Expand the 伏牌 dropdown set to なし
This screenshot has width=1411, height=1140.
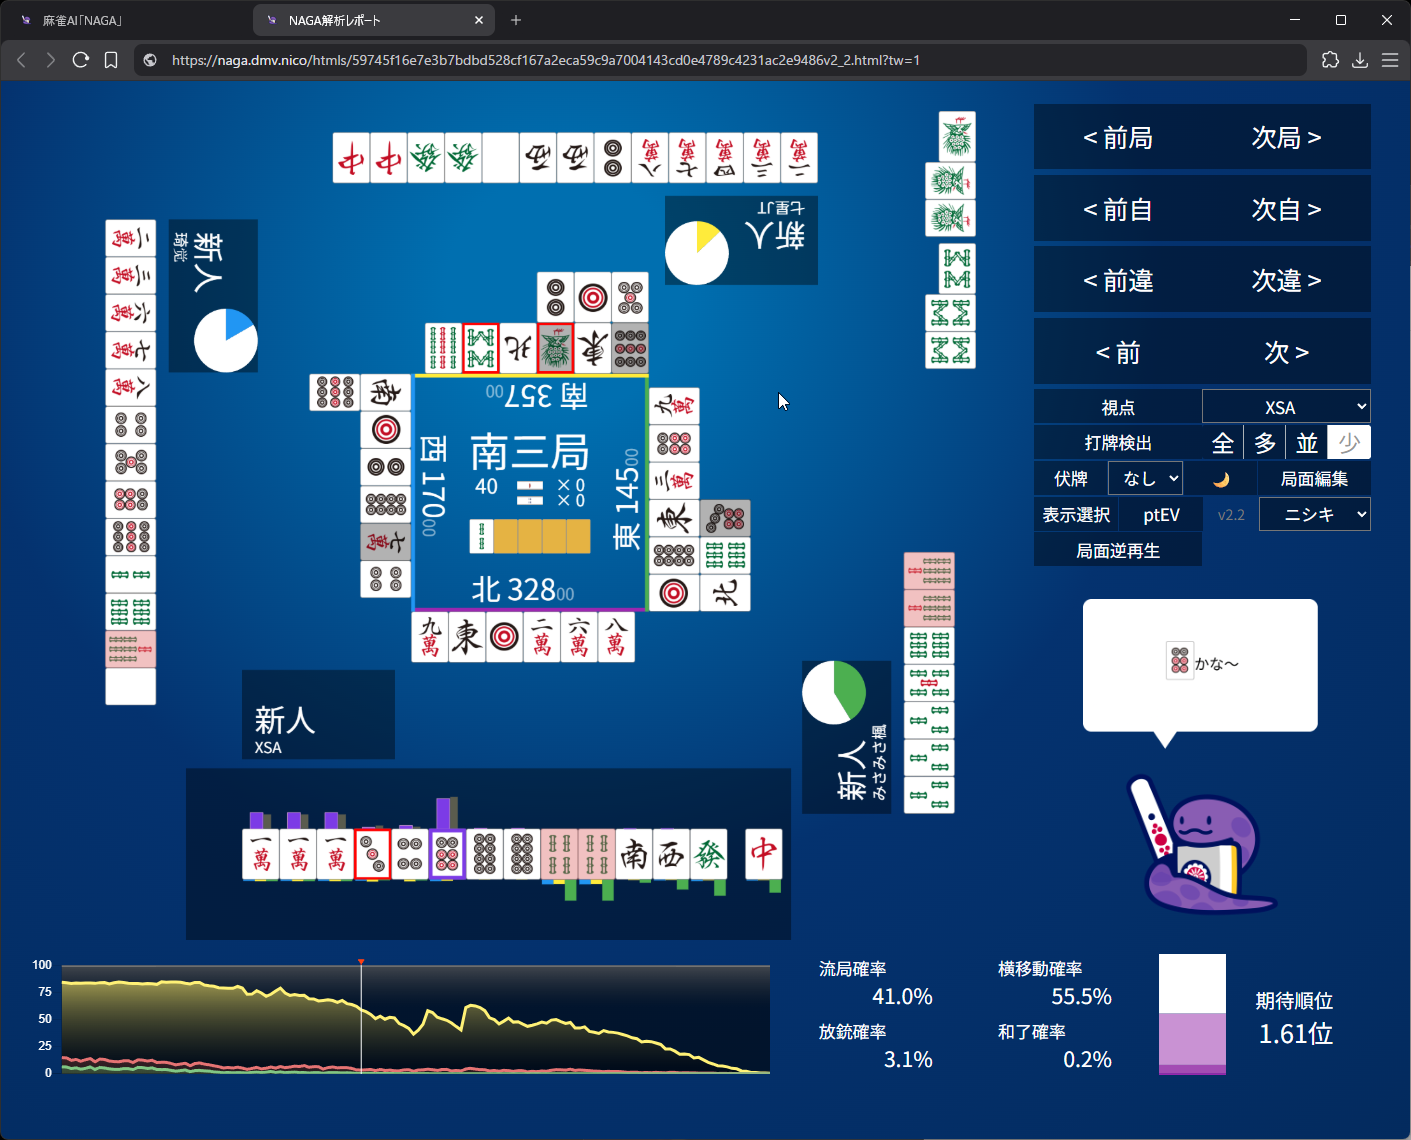(1146, 479)
